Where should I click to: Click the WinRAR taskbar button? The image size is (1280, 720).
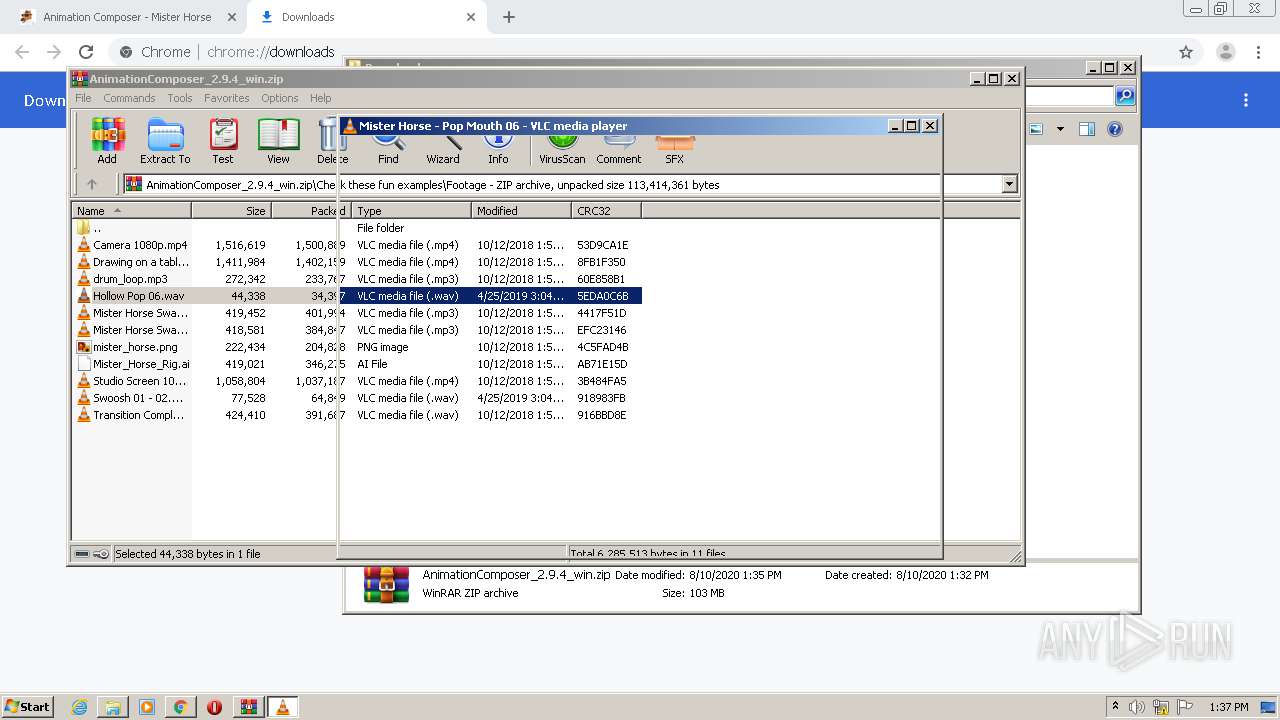[248, 707]
